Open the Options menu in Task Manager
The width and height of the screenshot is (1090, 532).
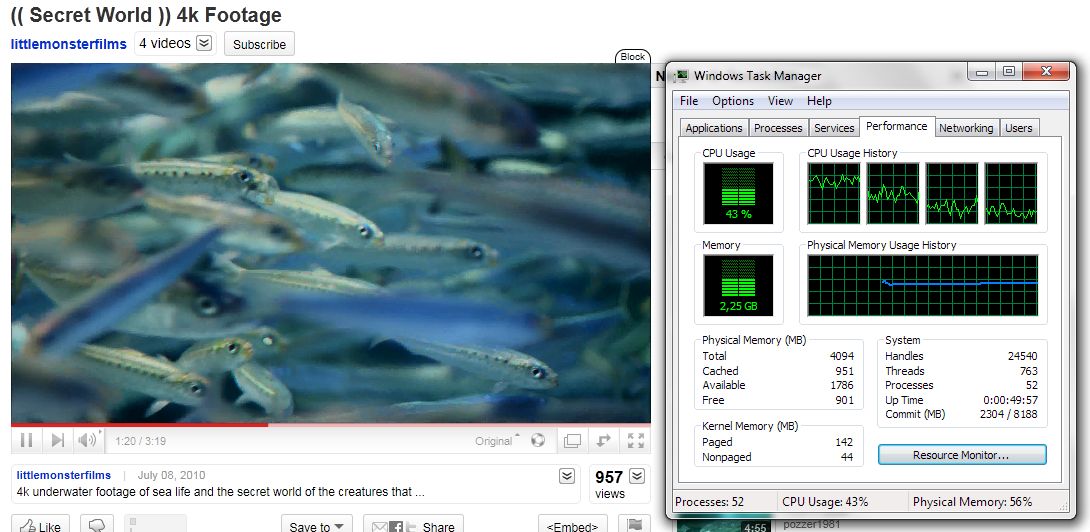pyautogui.click(x=733, y=101)
